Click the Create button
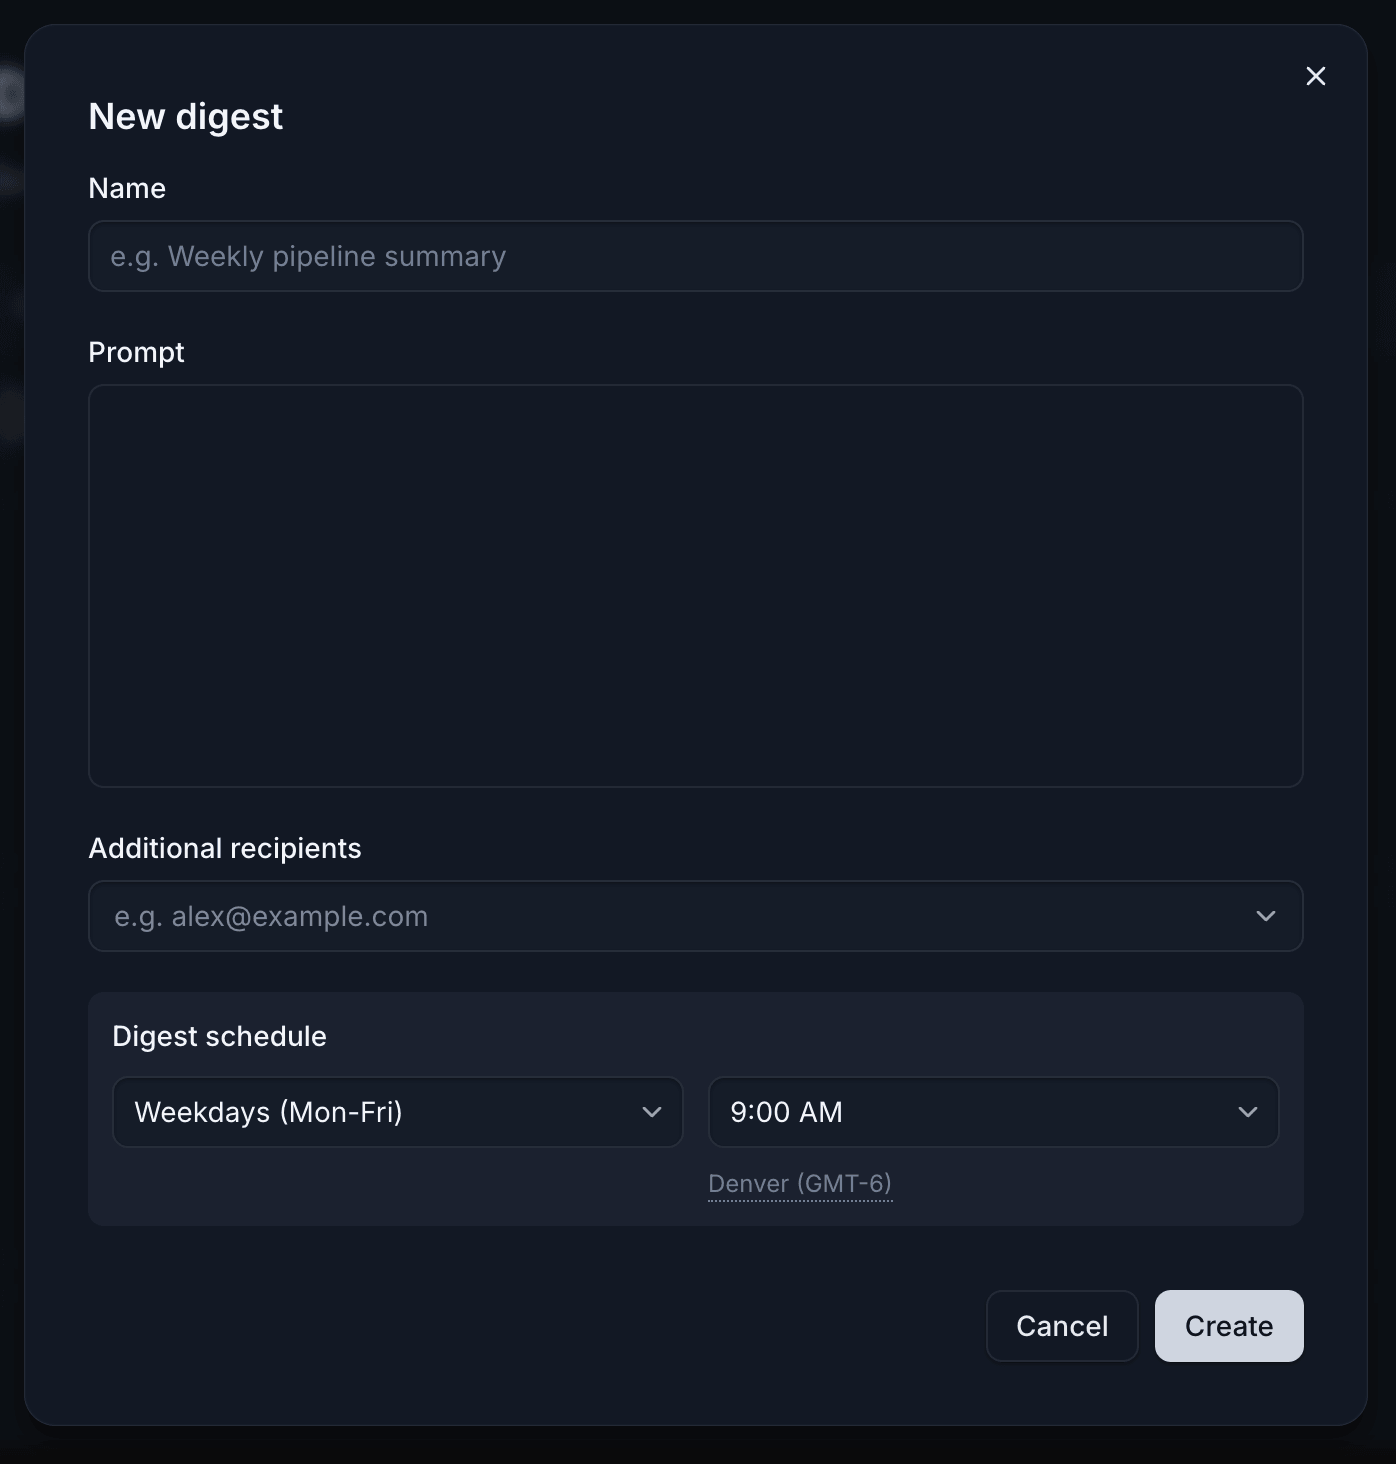The image size is (1396, 1464). [1229, 1326]
